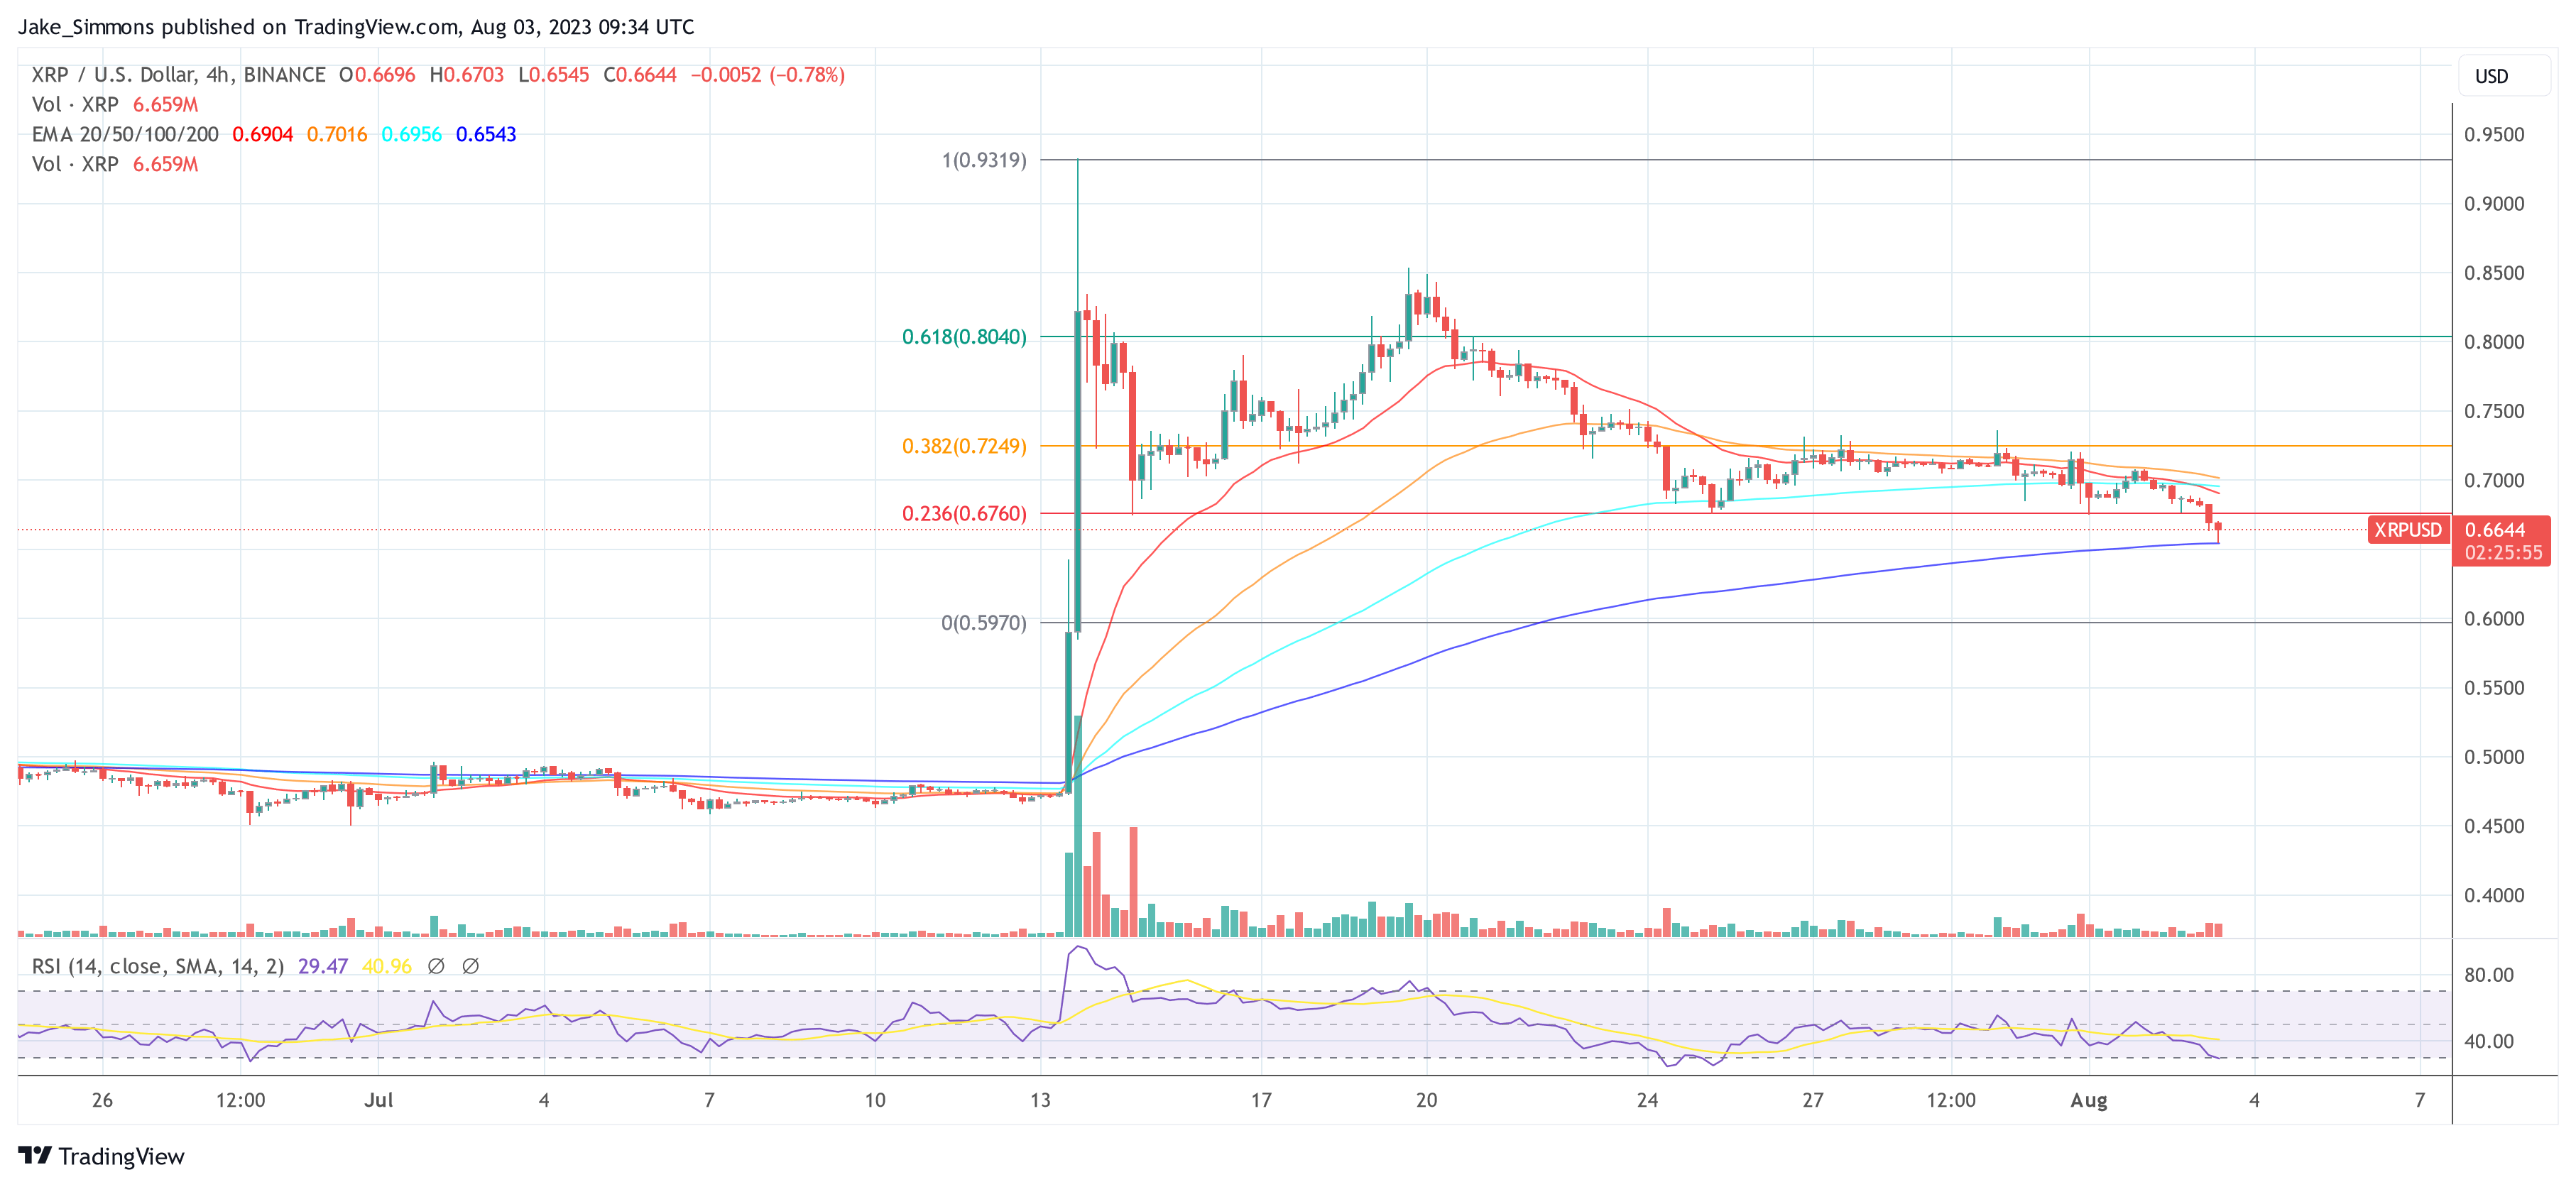This screenshot has width=2576, height=1187.
Task: Click the current price 0.6644 label
Action: pos(2494,530)
